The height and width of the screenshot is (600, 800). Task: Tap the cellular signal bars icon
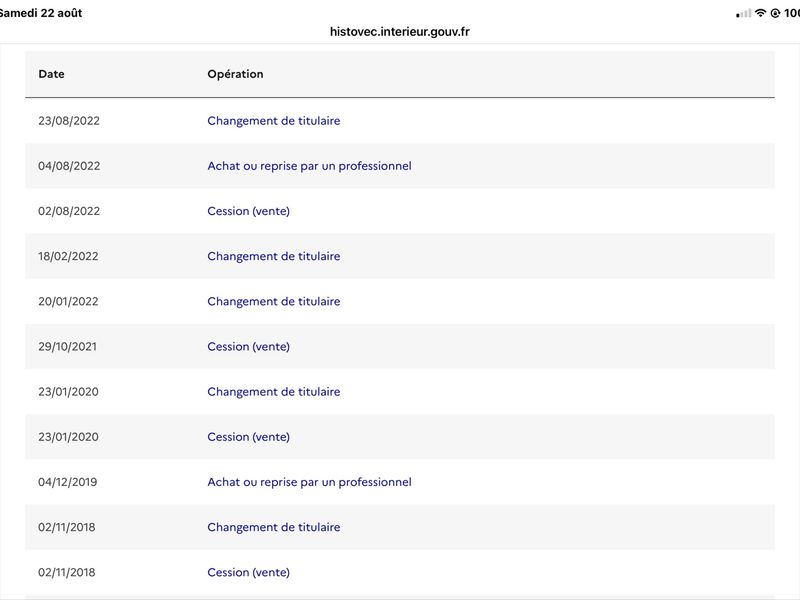pos(743,13)
